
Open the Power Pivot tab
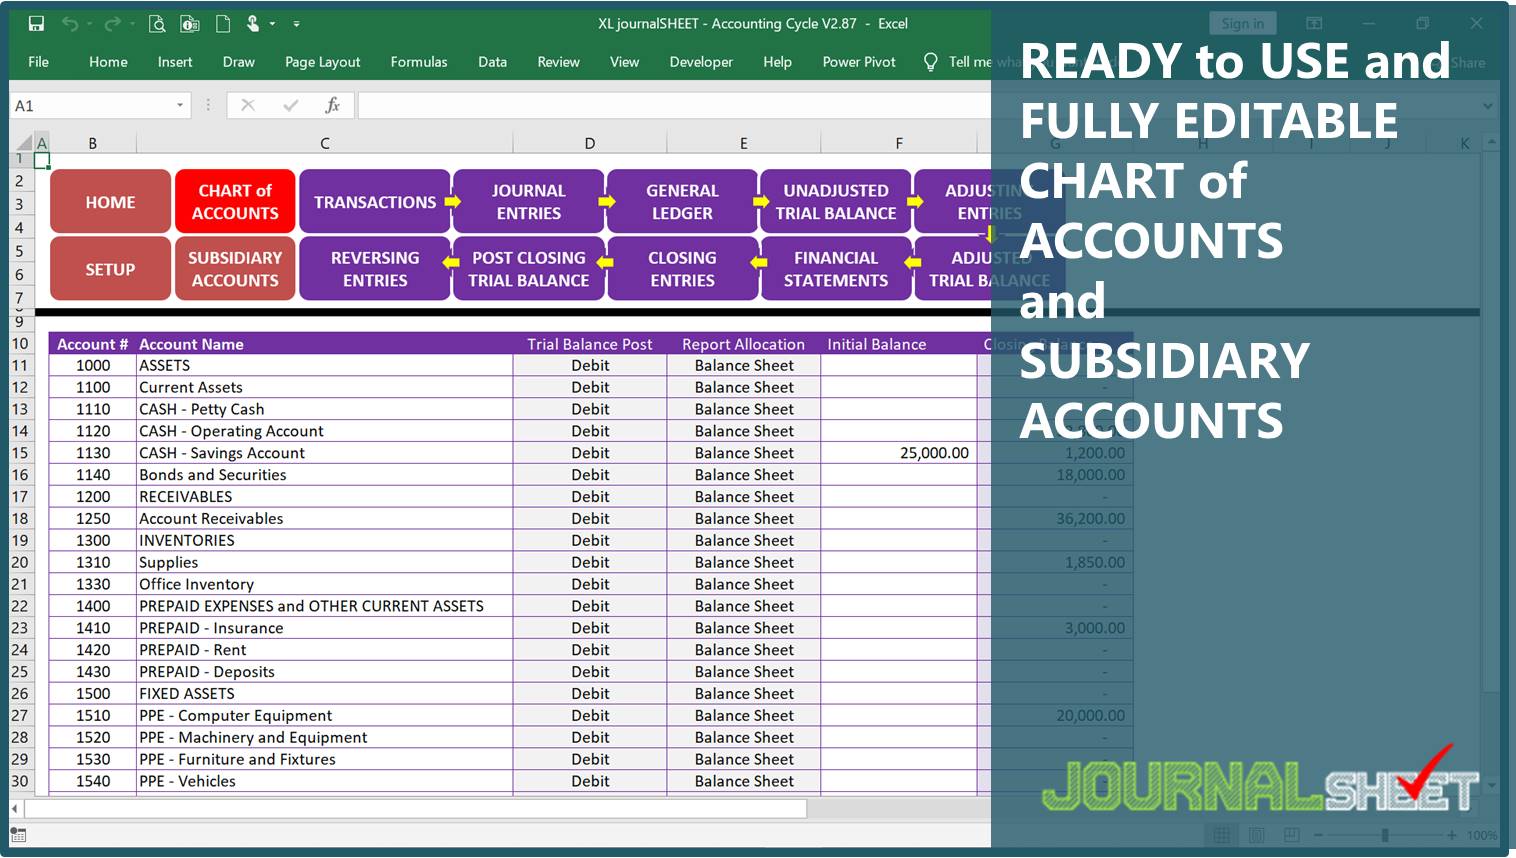pos(858,62)
